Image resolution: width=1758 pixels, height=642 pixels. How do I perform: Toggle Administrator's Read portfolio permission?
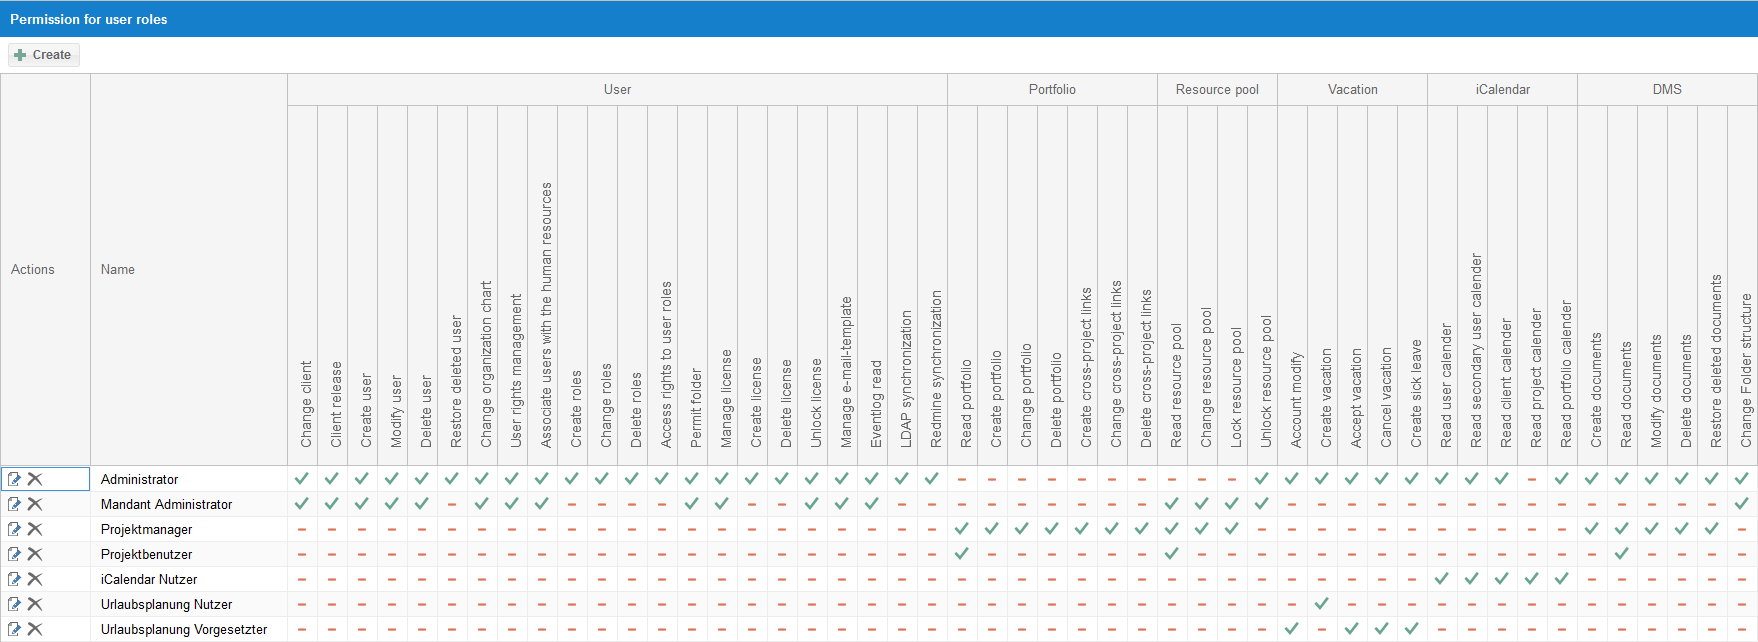tap(962, 479)
